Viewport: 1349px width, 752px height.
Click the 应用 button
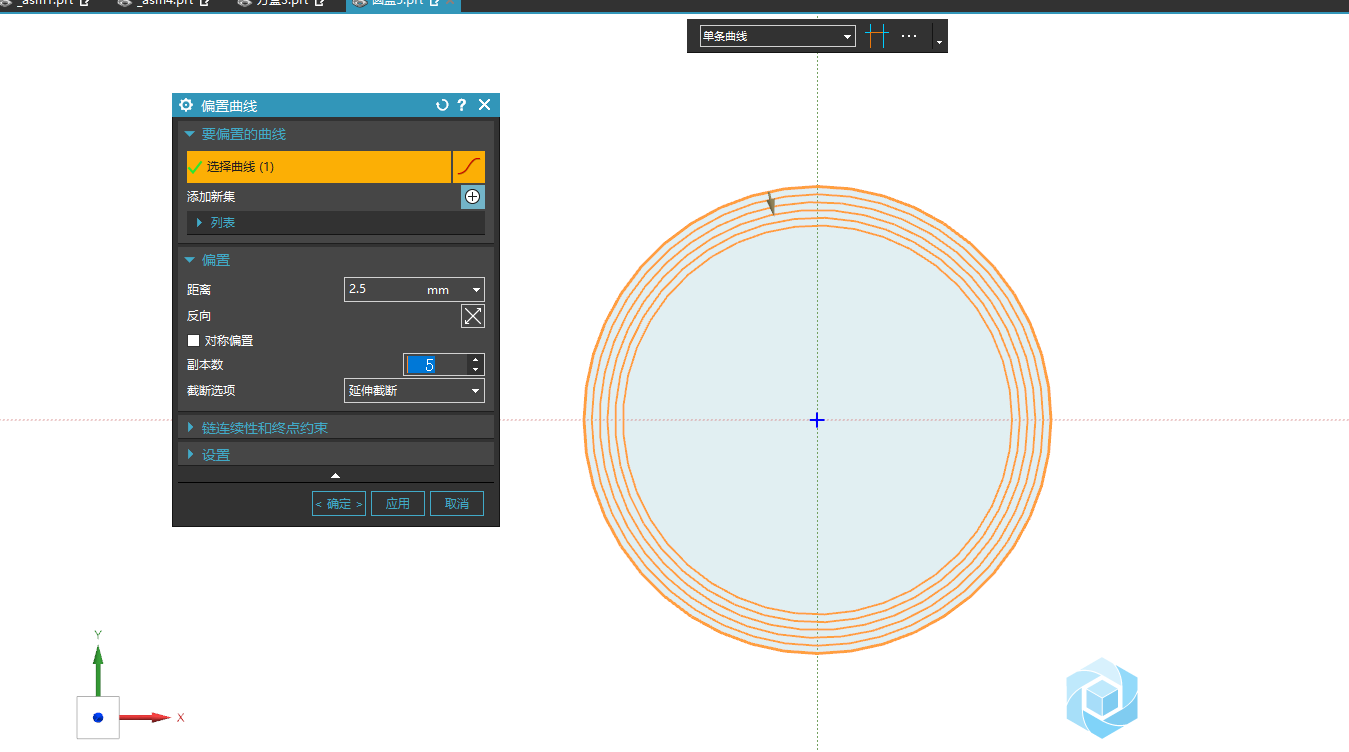click(398, 504)
